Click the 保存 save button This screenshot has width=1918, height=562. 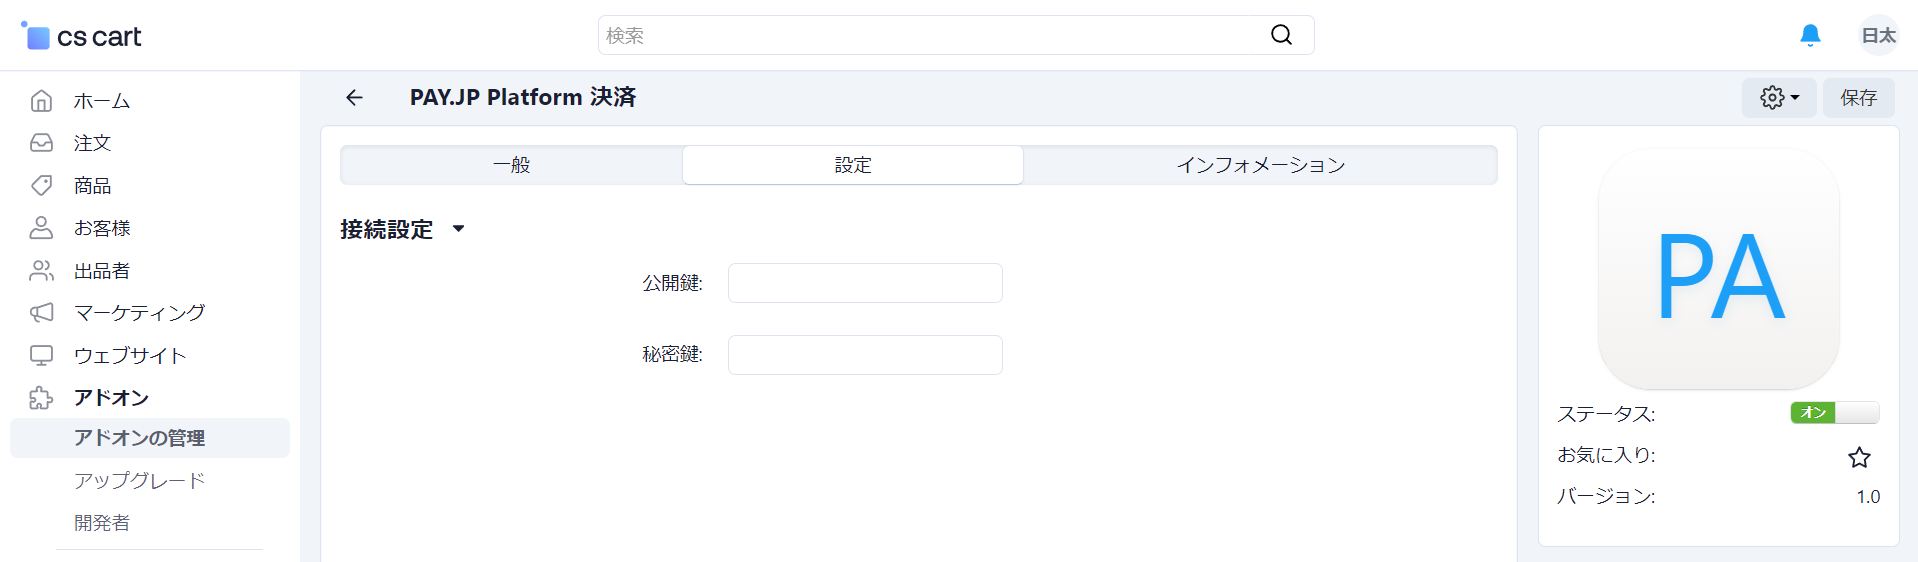[x=1858, y=98]
